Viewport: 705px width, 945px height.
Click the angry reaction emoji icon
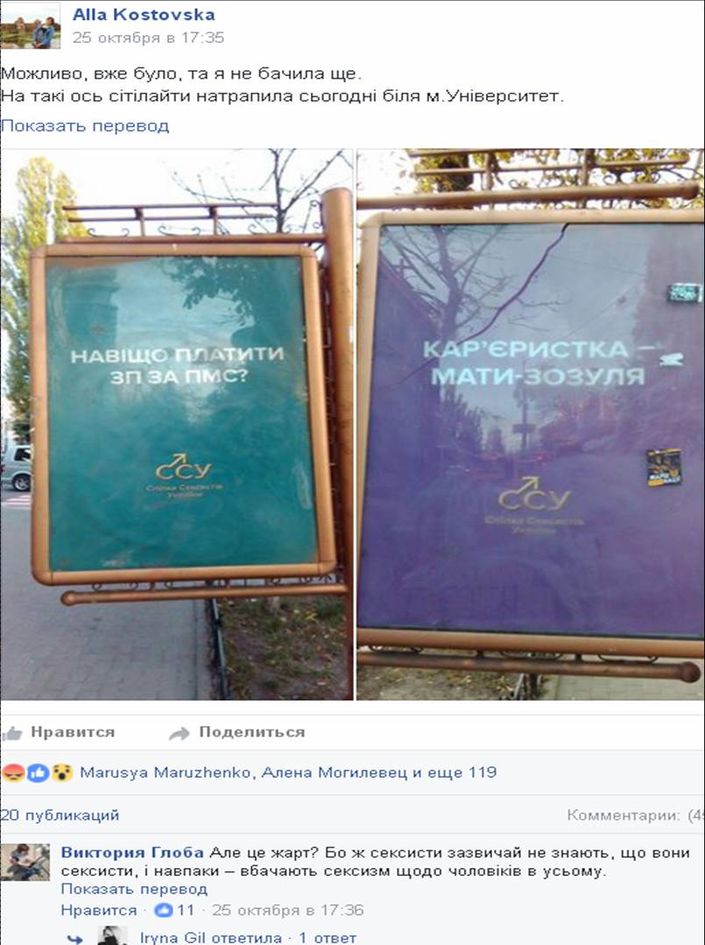pyautogui.click(x=13, y=772)
